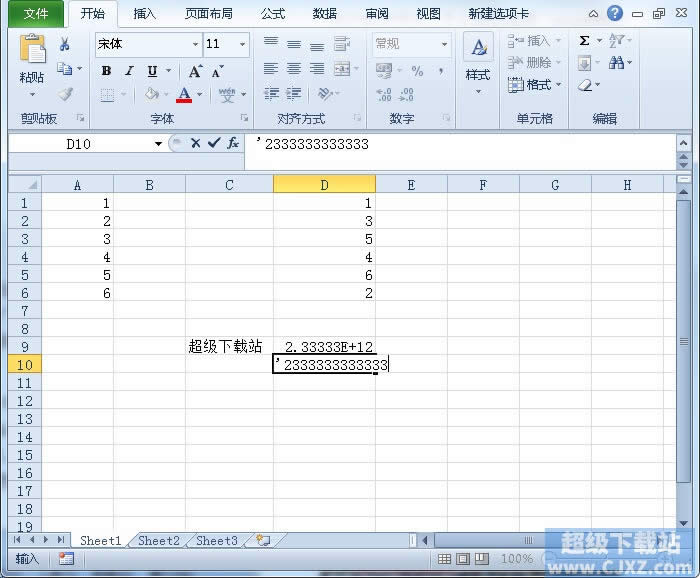This screenshot has height=578, width=700.
Task: Expand the Name Box dropdown arrow
Action: tap(158, 144)
